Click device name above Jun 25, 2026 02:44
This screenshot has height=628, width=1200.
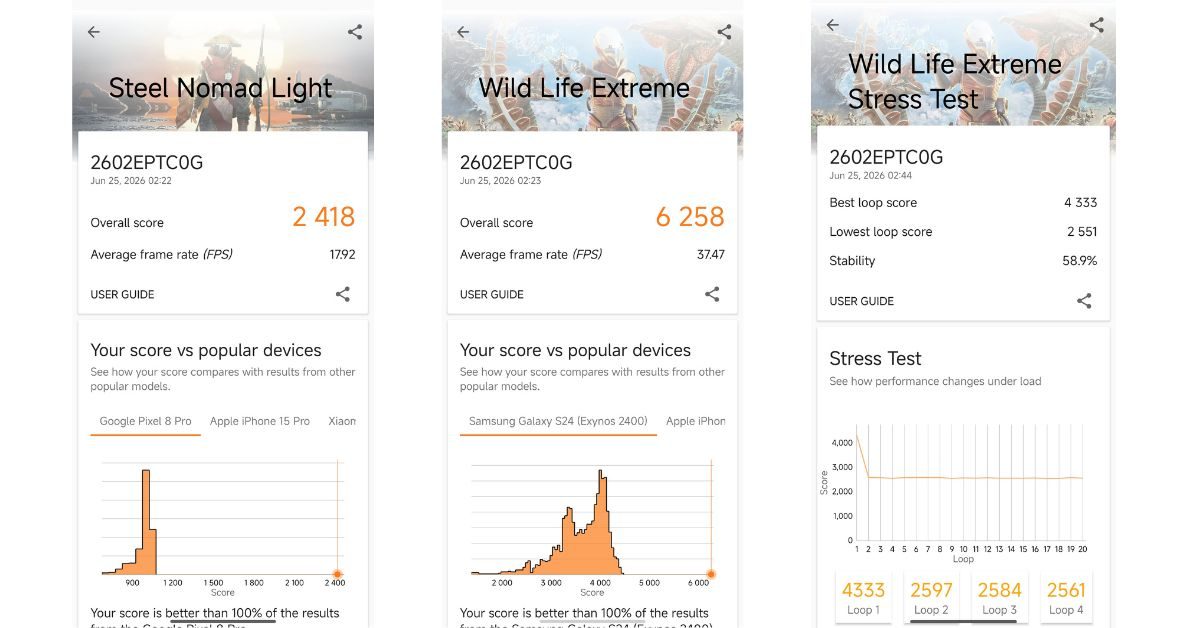pos(886,157)
